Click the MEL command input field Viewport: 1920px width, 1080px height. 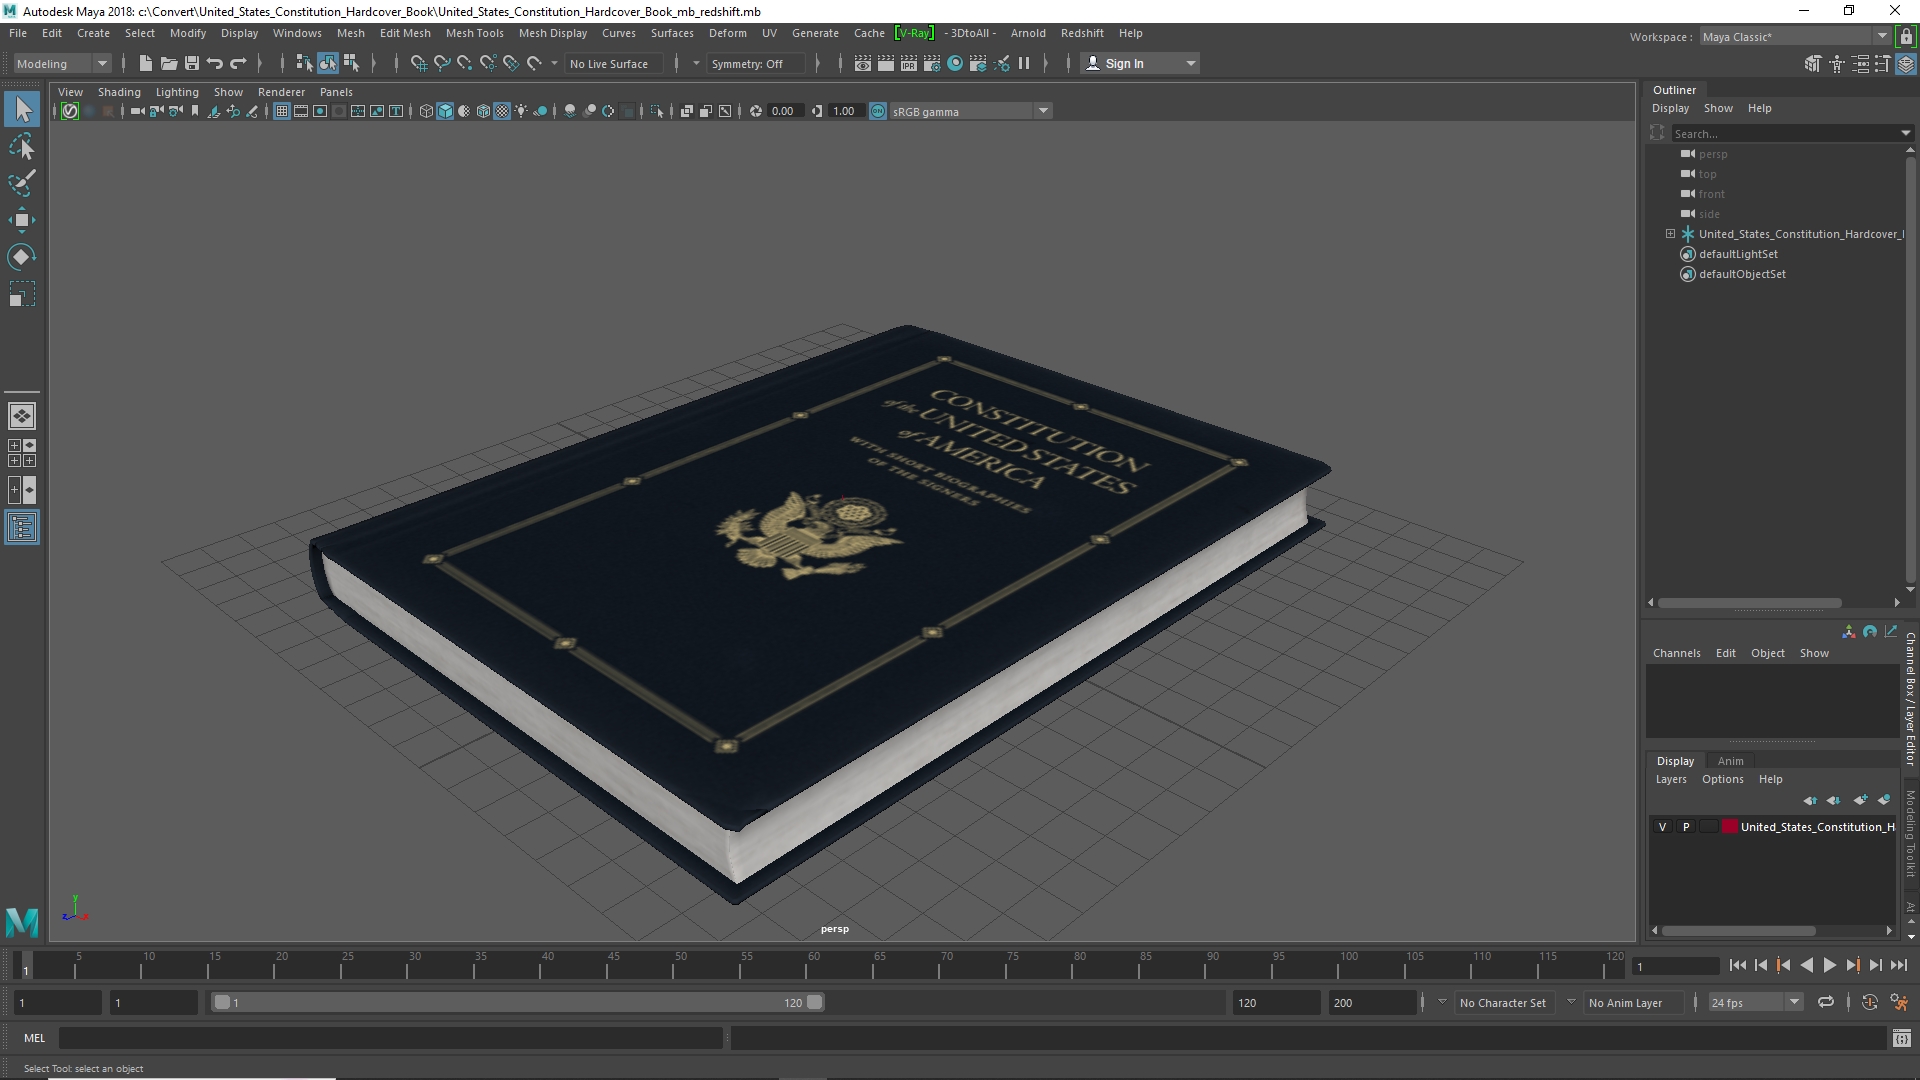pos(390,1038)
